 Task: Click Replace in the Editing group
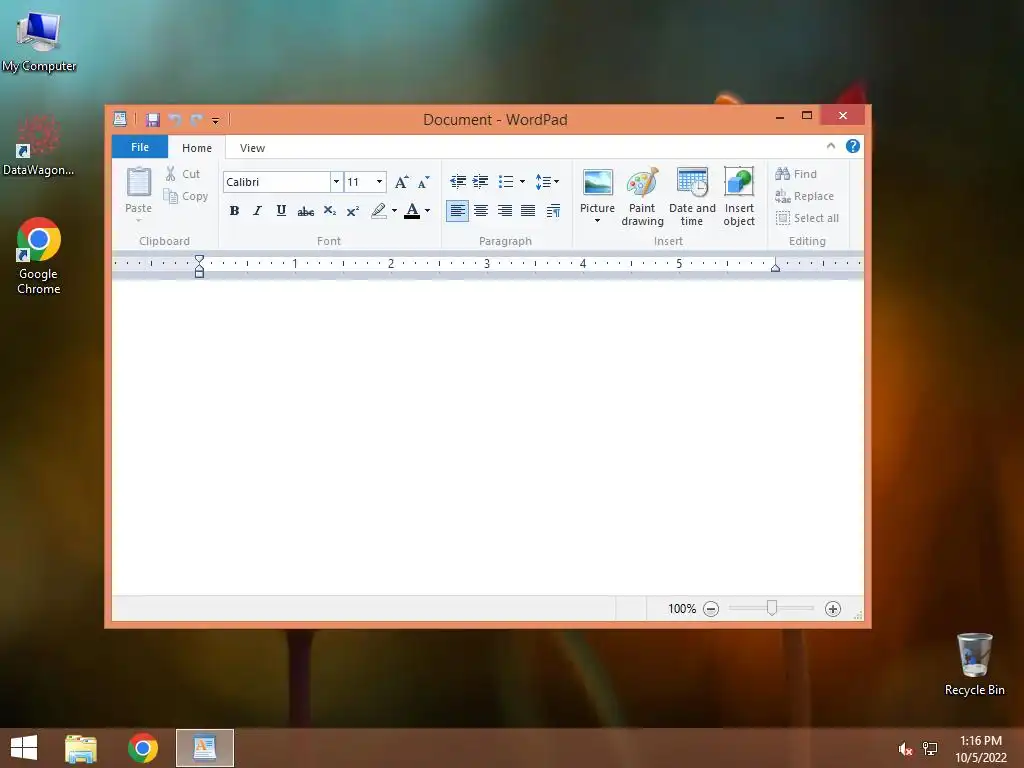[805, 196]
